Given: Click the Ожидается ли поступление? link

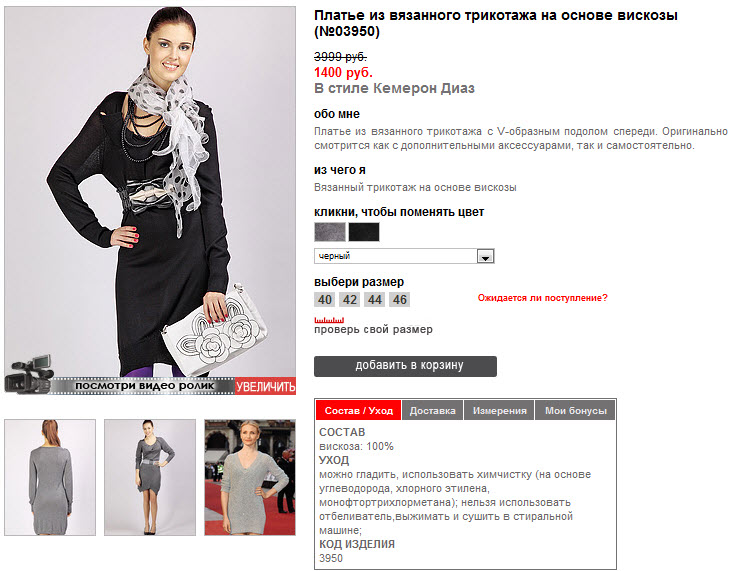Looking at the screenshot, I should click(x=542, y=298).
